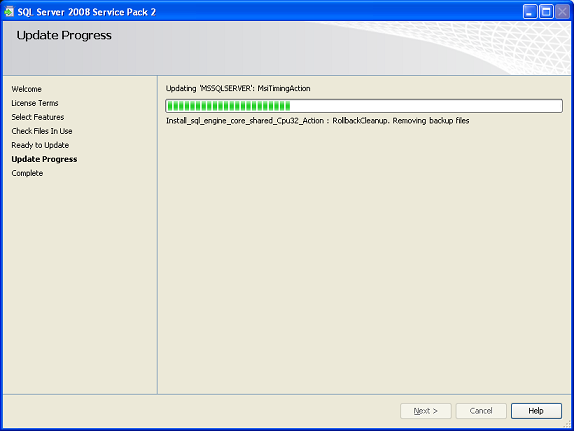
Task: Click the SQL Server installer title bar icon
Action: [9, 12]
